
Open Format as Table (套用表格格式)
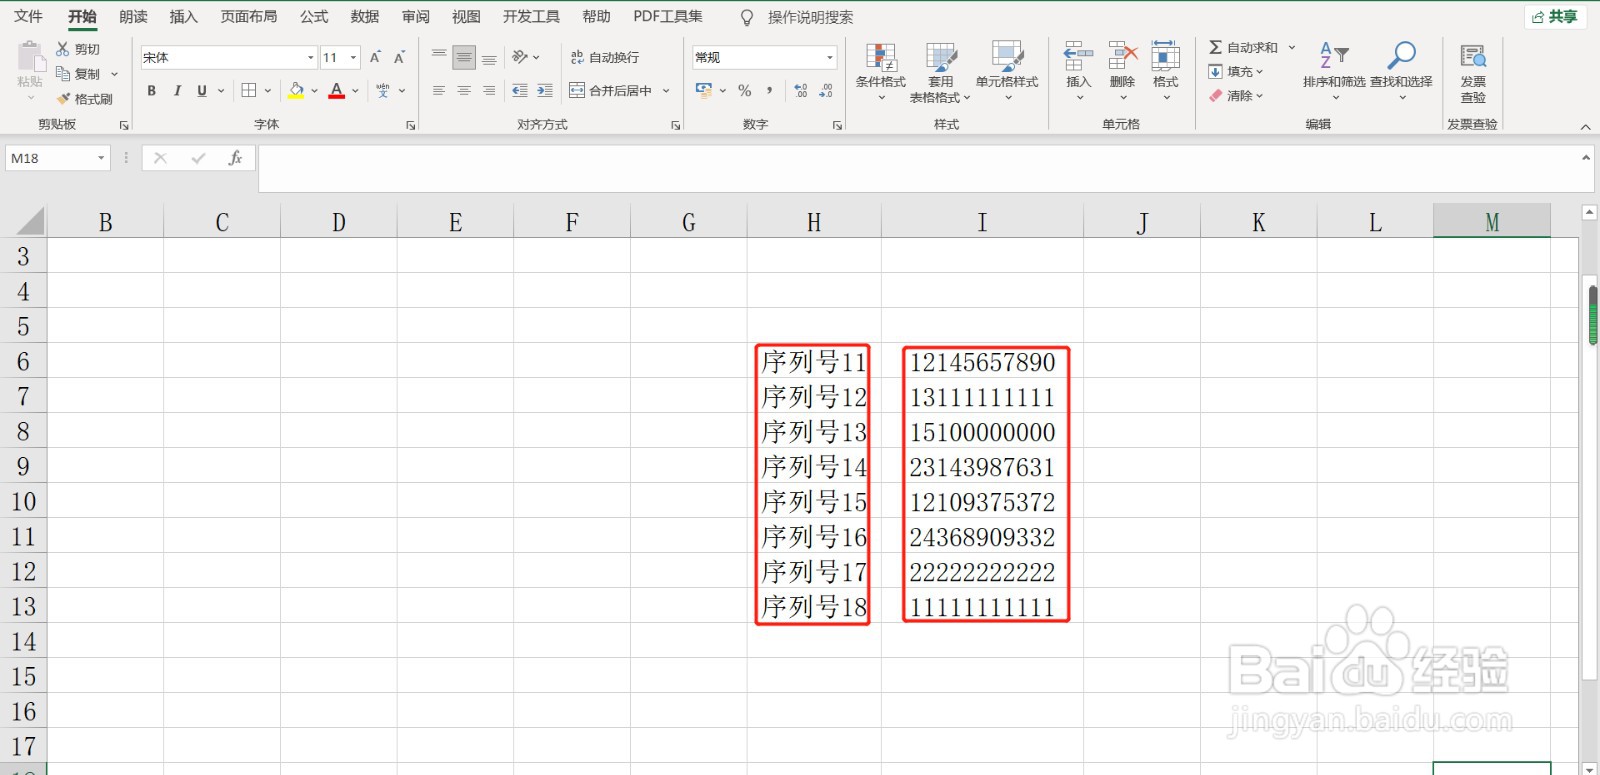tap(940, 72)
